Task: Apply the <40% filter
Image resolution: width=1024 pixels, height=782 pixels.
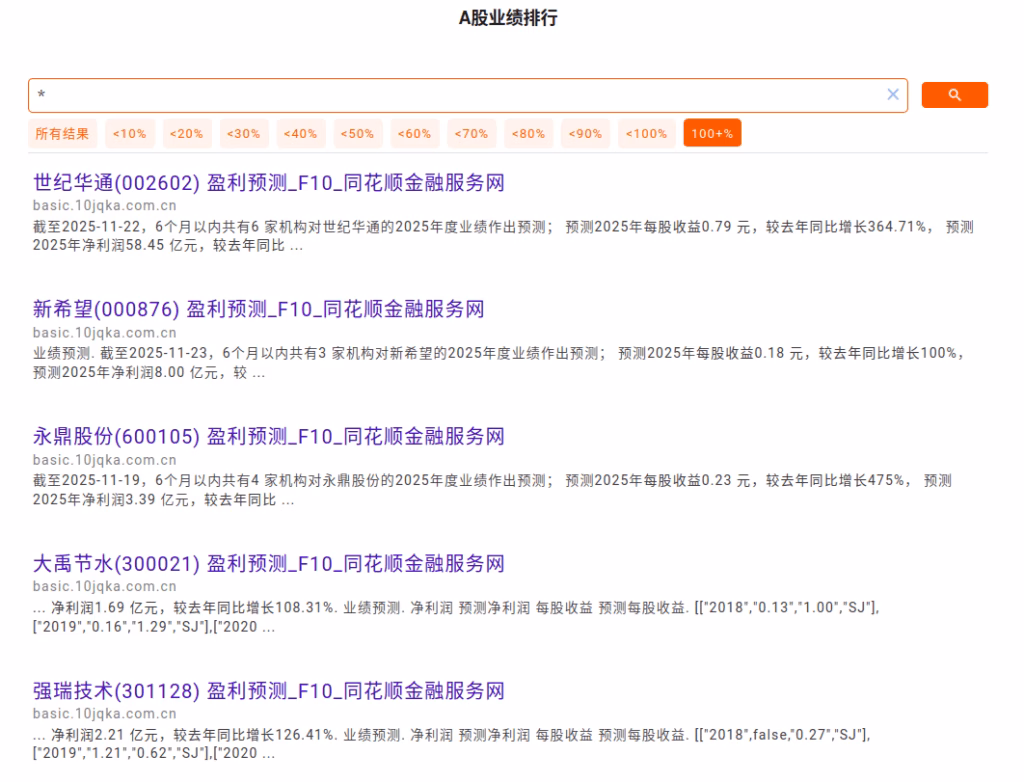Action: (300, 133)
